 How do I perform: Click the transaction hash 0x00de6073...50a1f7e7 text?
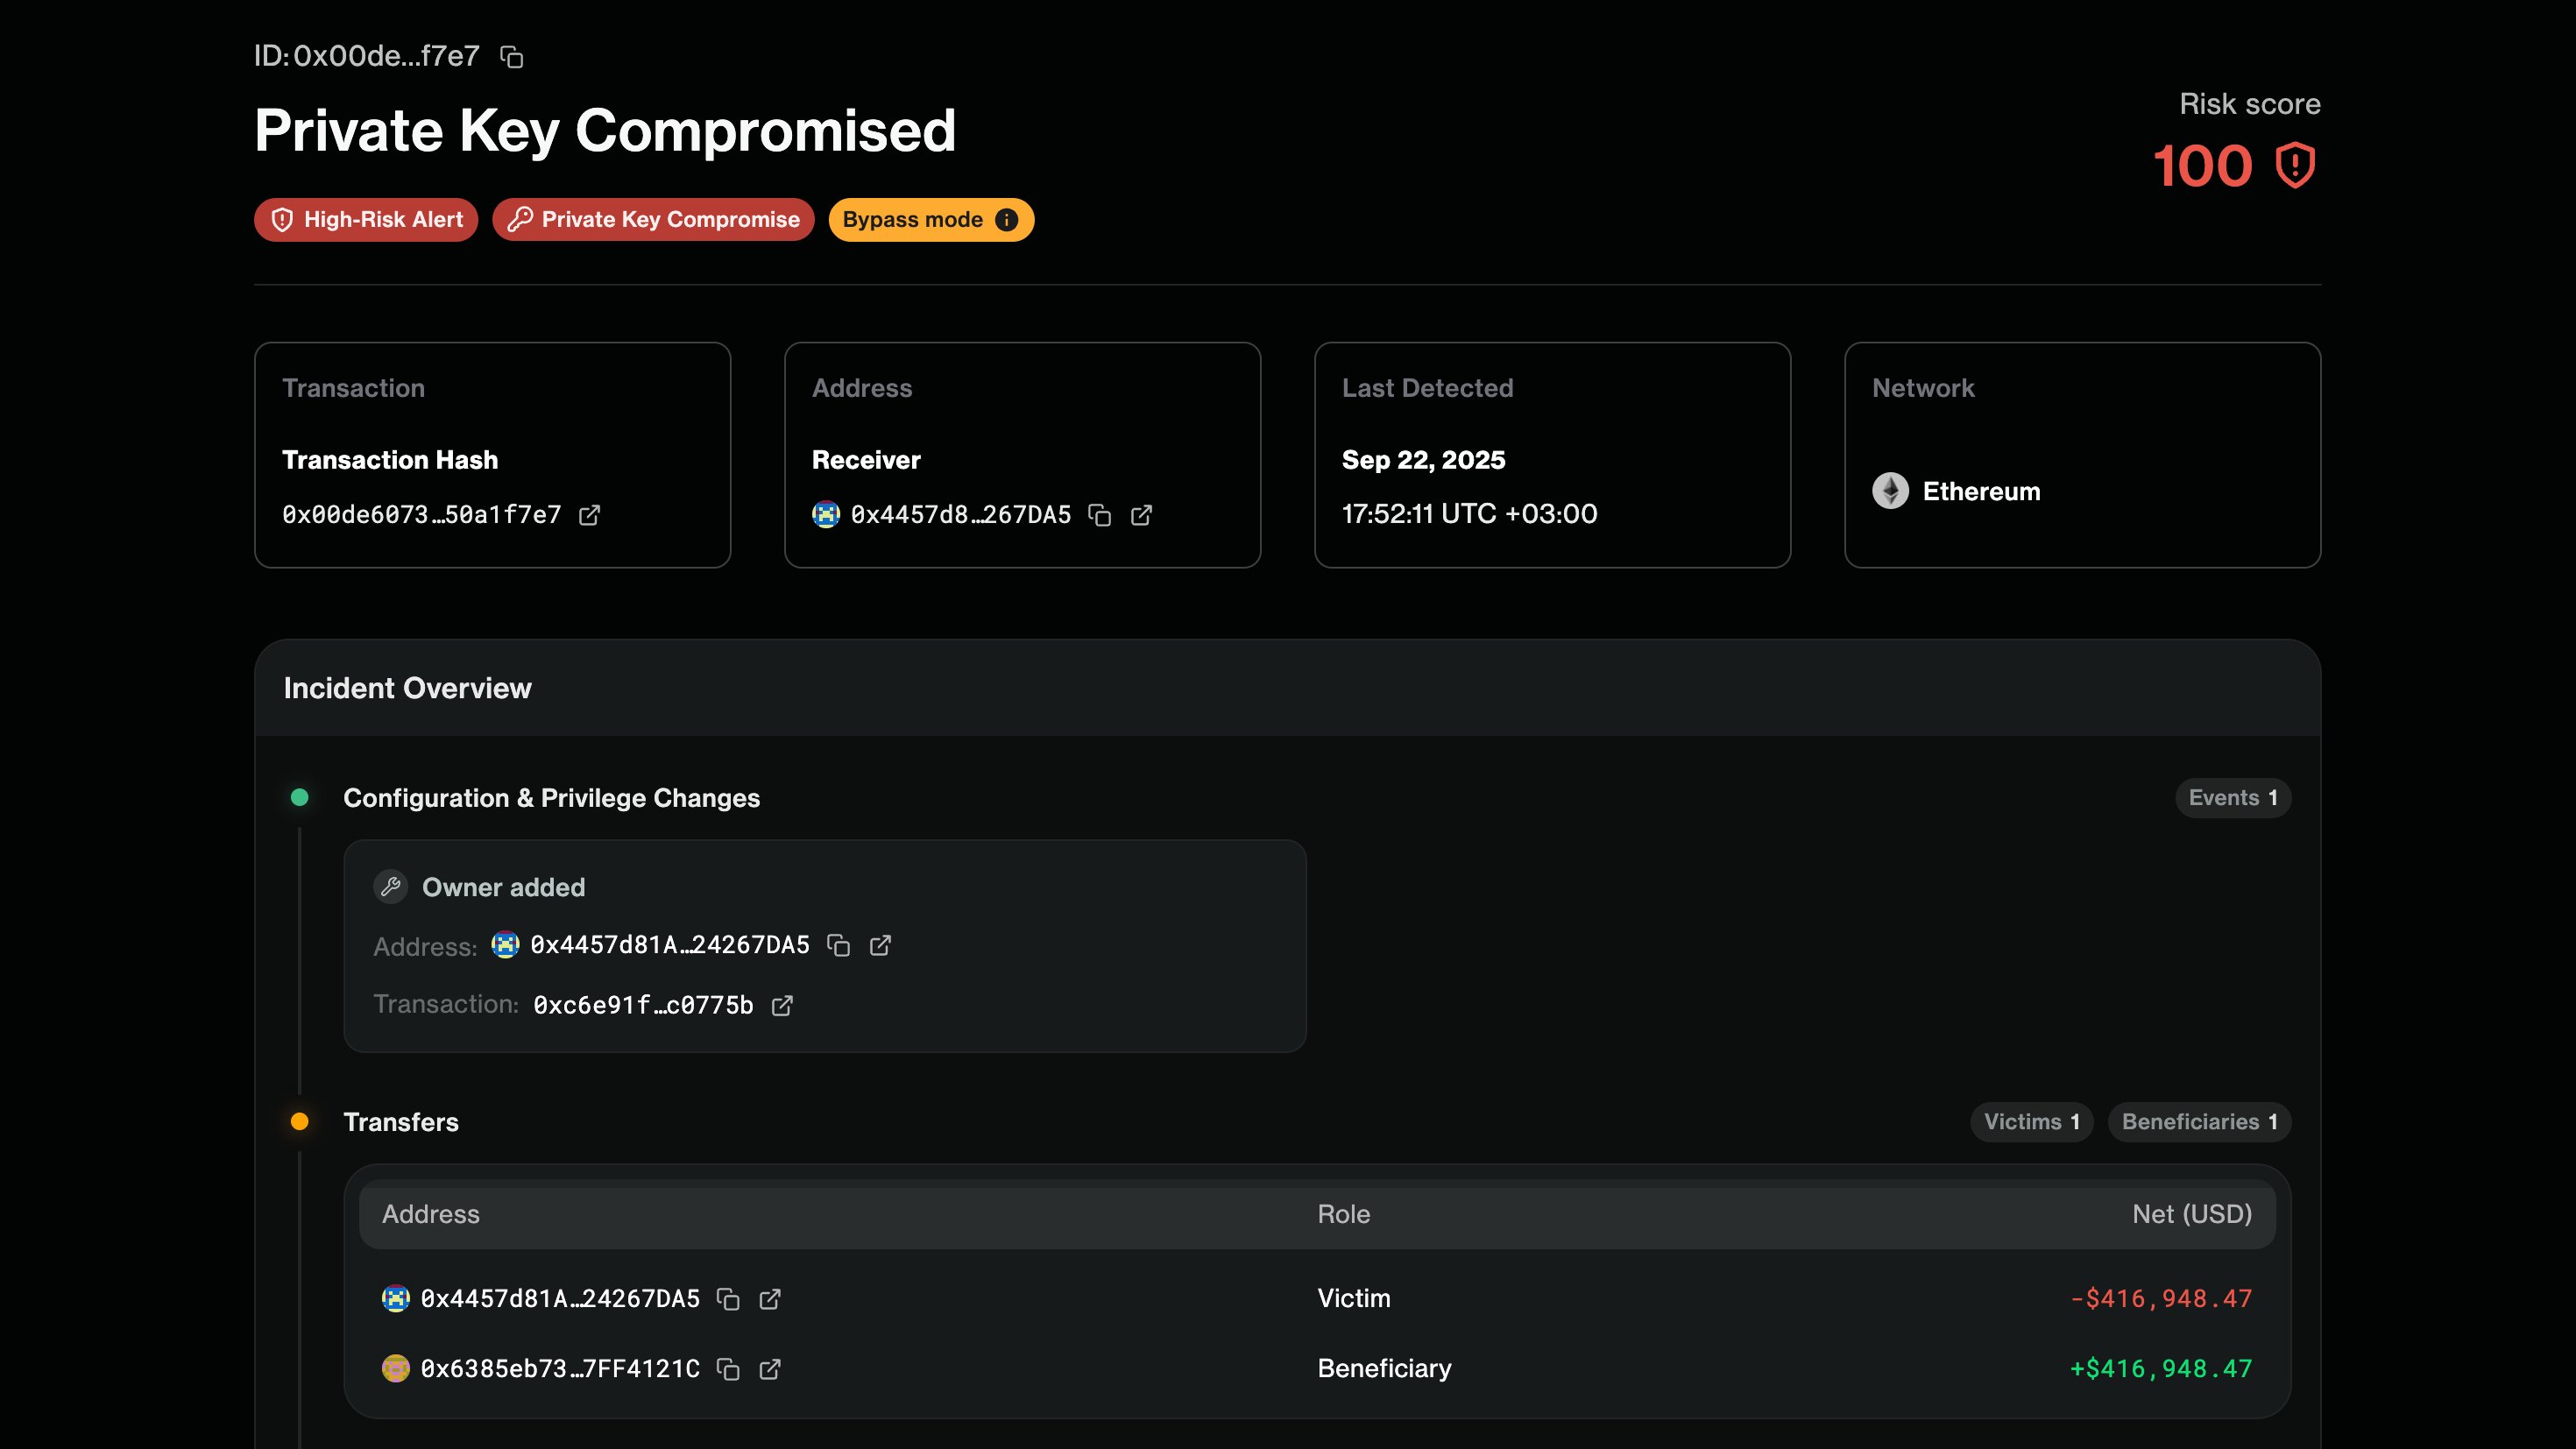(421, 515)
